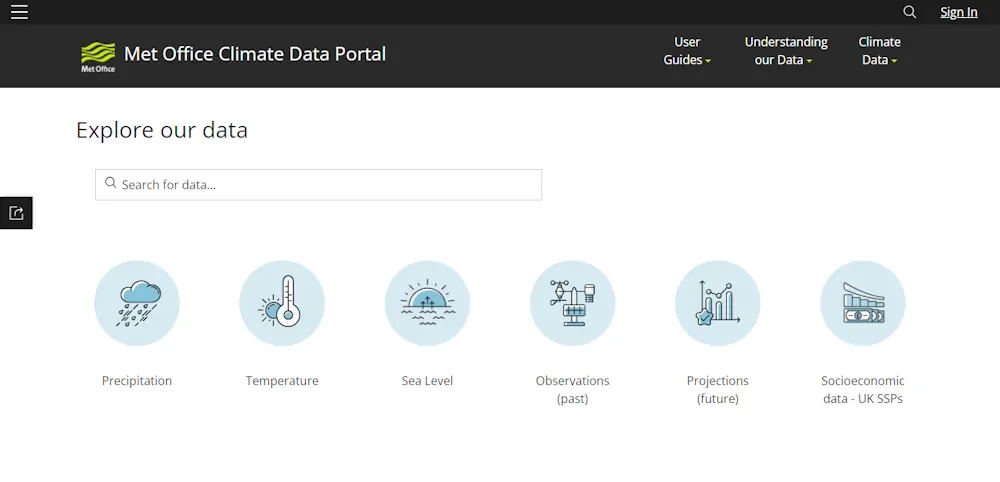The height and width of the screenshot is (482, 1000).
Task: Click the Temperature text label
Action: [282, 381]
